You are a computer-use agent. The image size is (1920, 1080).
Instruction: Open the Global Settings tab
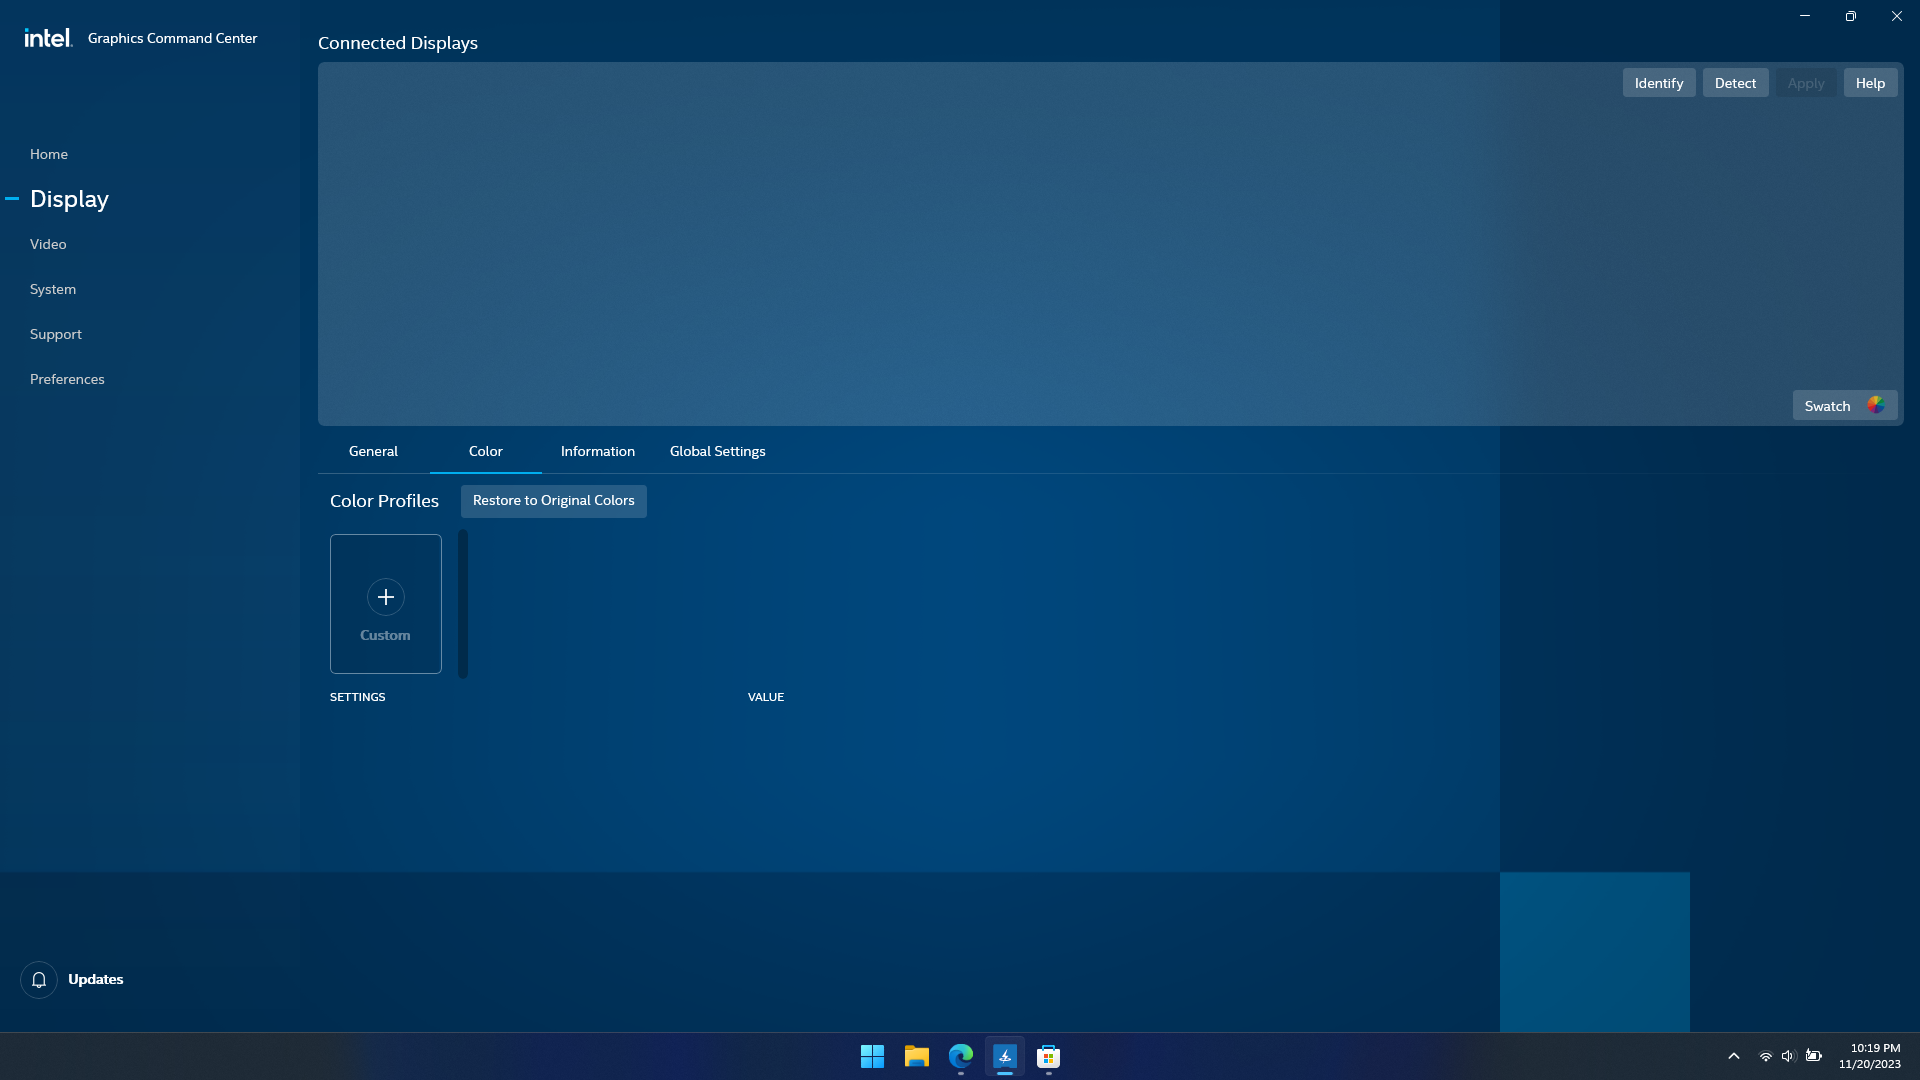pos(719,451)
